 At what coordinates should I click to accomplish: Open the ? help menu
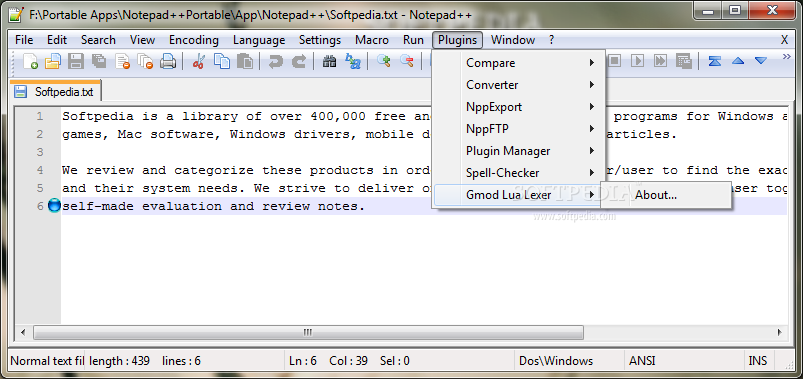(551, 40)
